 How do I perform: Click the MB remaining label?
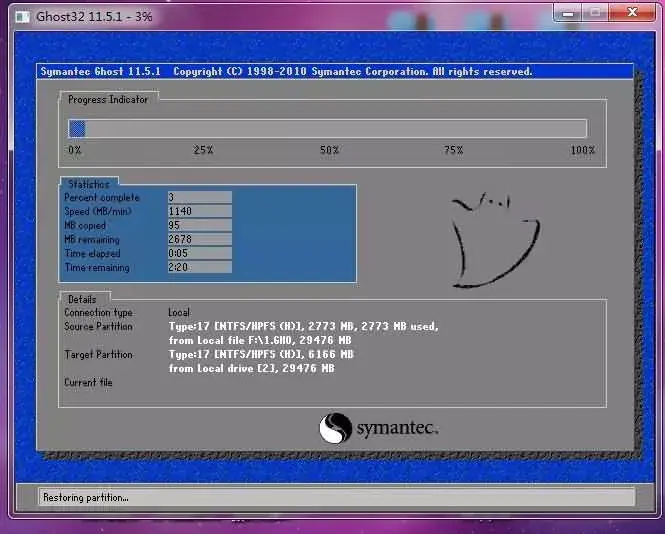[x=92, y=240]
